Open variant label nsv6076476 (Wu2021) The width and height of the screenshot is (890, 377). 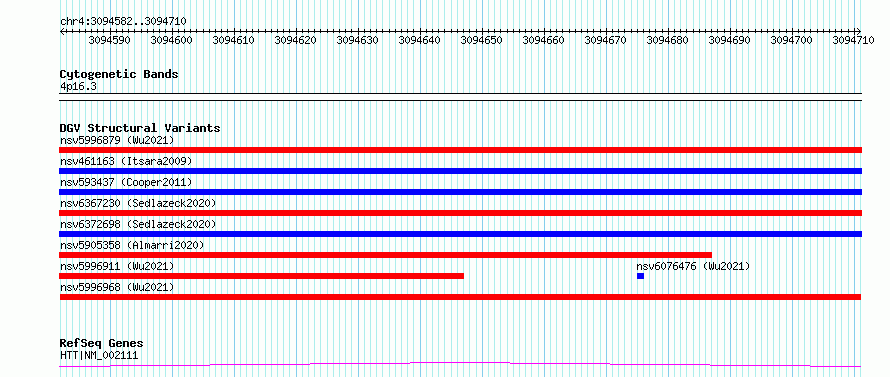[x=693, y=266]
